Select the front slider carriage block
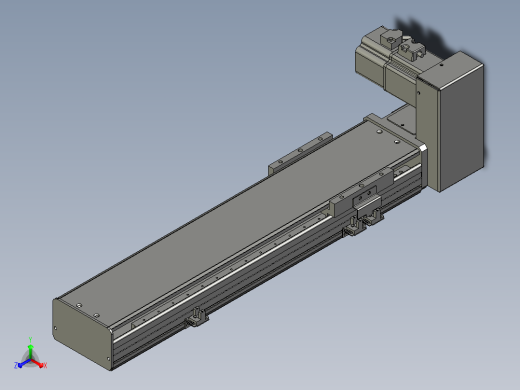The width and height of the screenshot is (520, 390). point(362,192)
